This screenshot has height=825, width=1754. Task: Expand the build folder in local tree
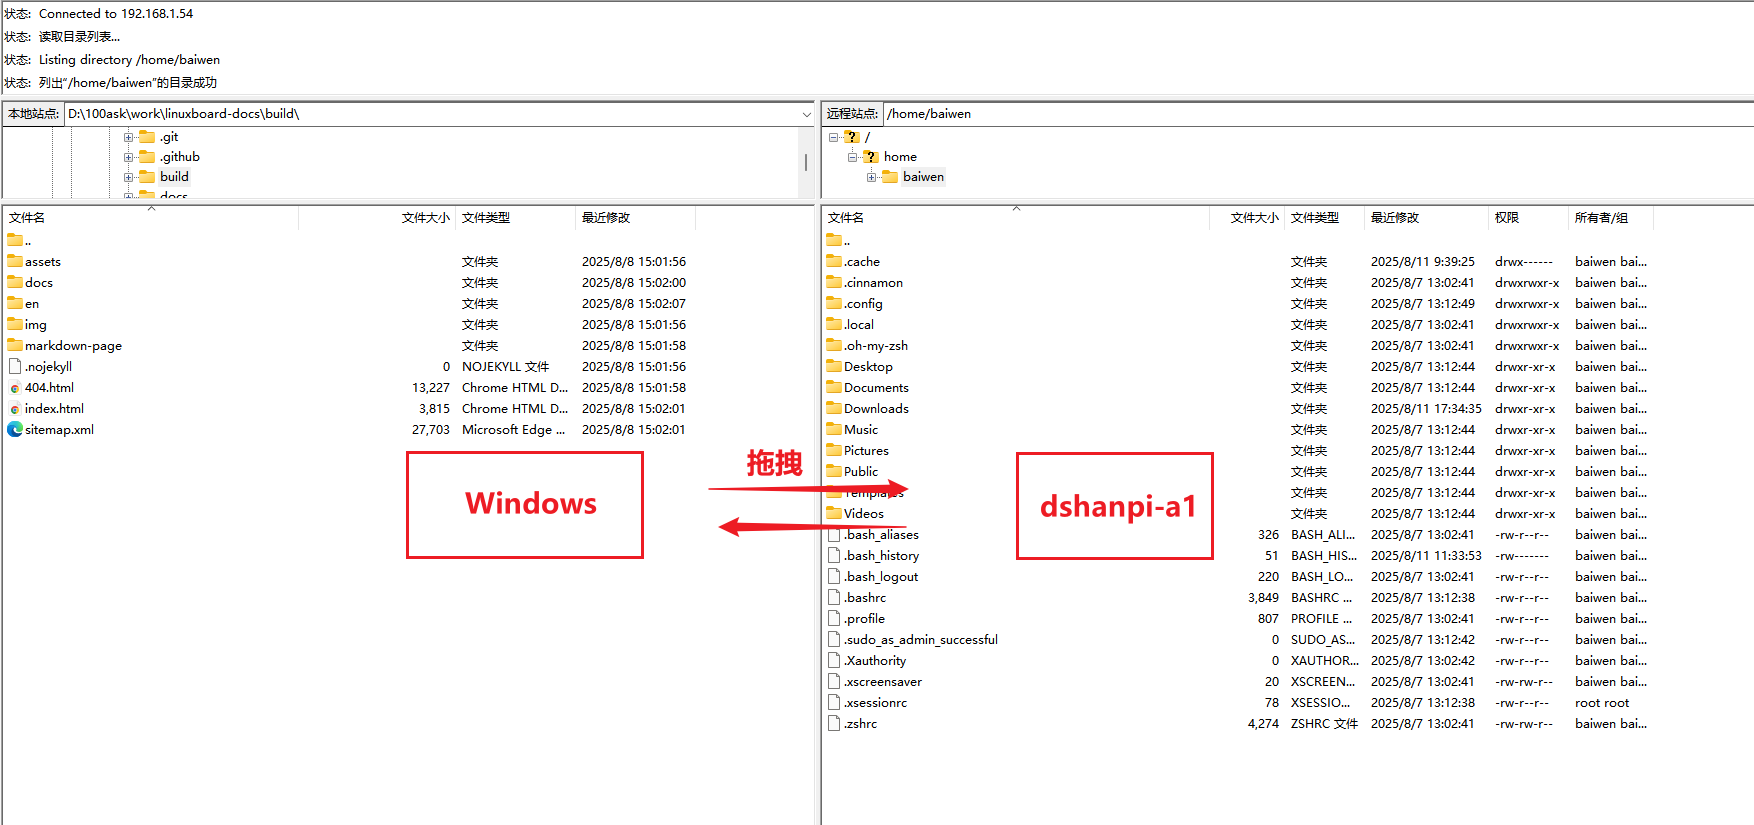128,177
